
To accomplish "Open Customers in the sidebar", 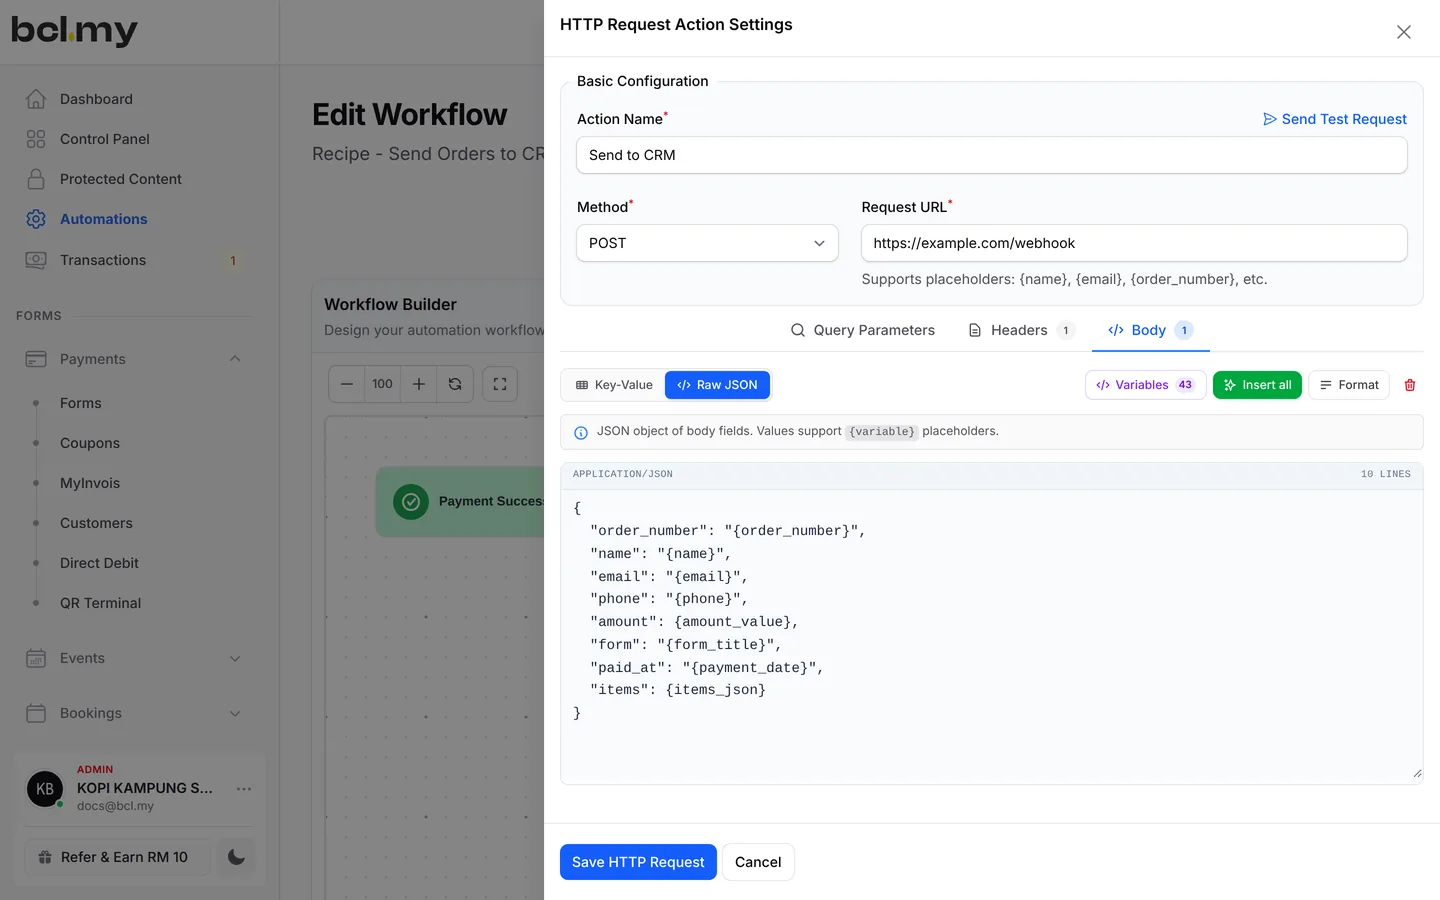I will (96, 523).
